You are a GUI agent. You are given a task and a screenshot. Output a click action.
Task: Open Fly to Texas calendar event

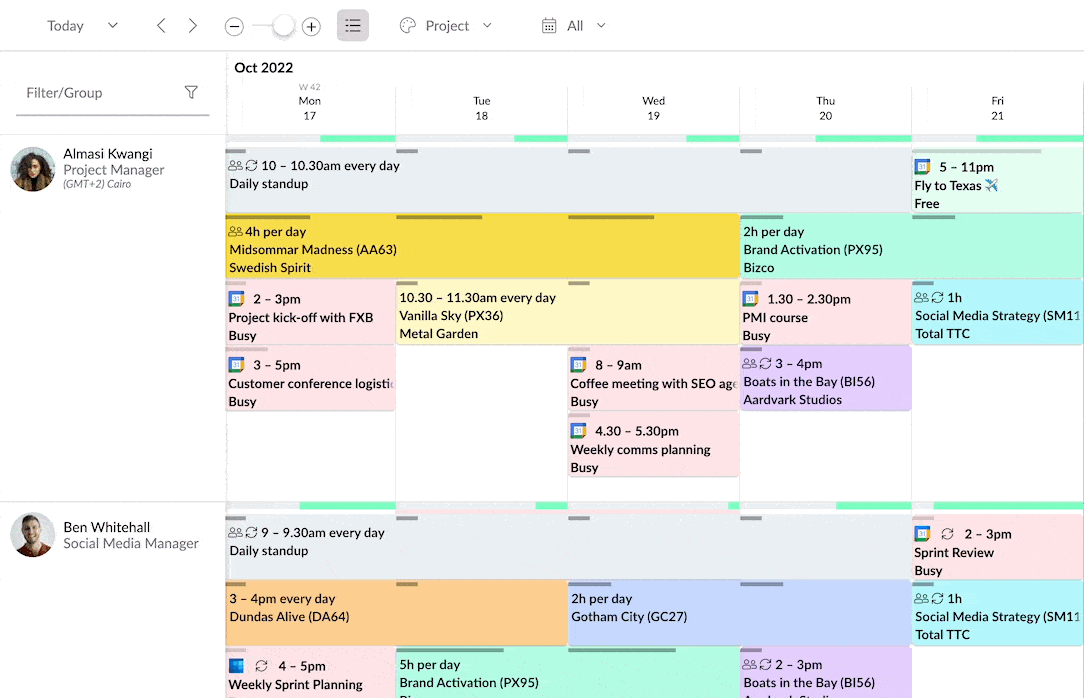(x=997, y=181)
